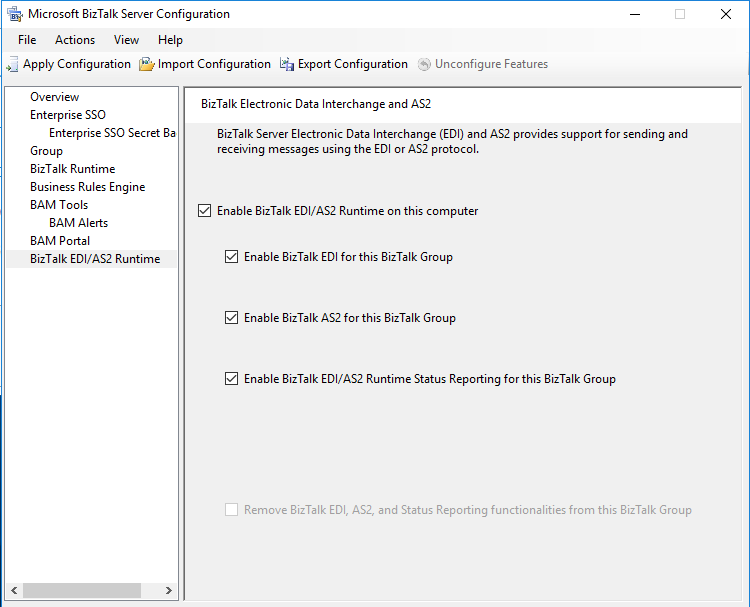Click the Apply Configuration icon
This screenshot has height=607, width=750.
(x=12, y=64)
